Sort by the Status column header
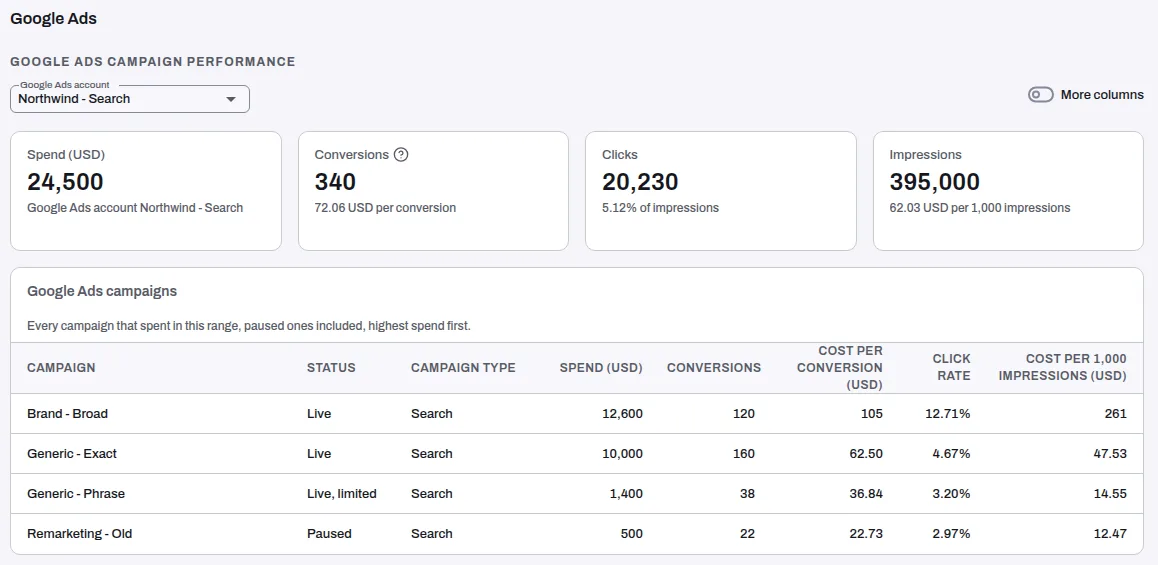The width and height of the screenshot is (1158, 565). click(331, 368)
